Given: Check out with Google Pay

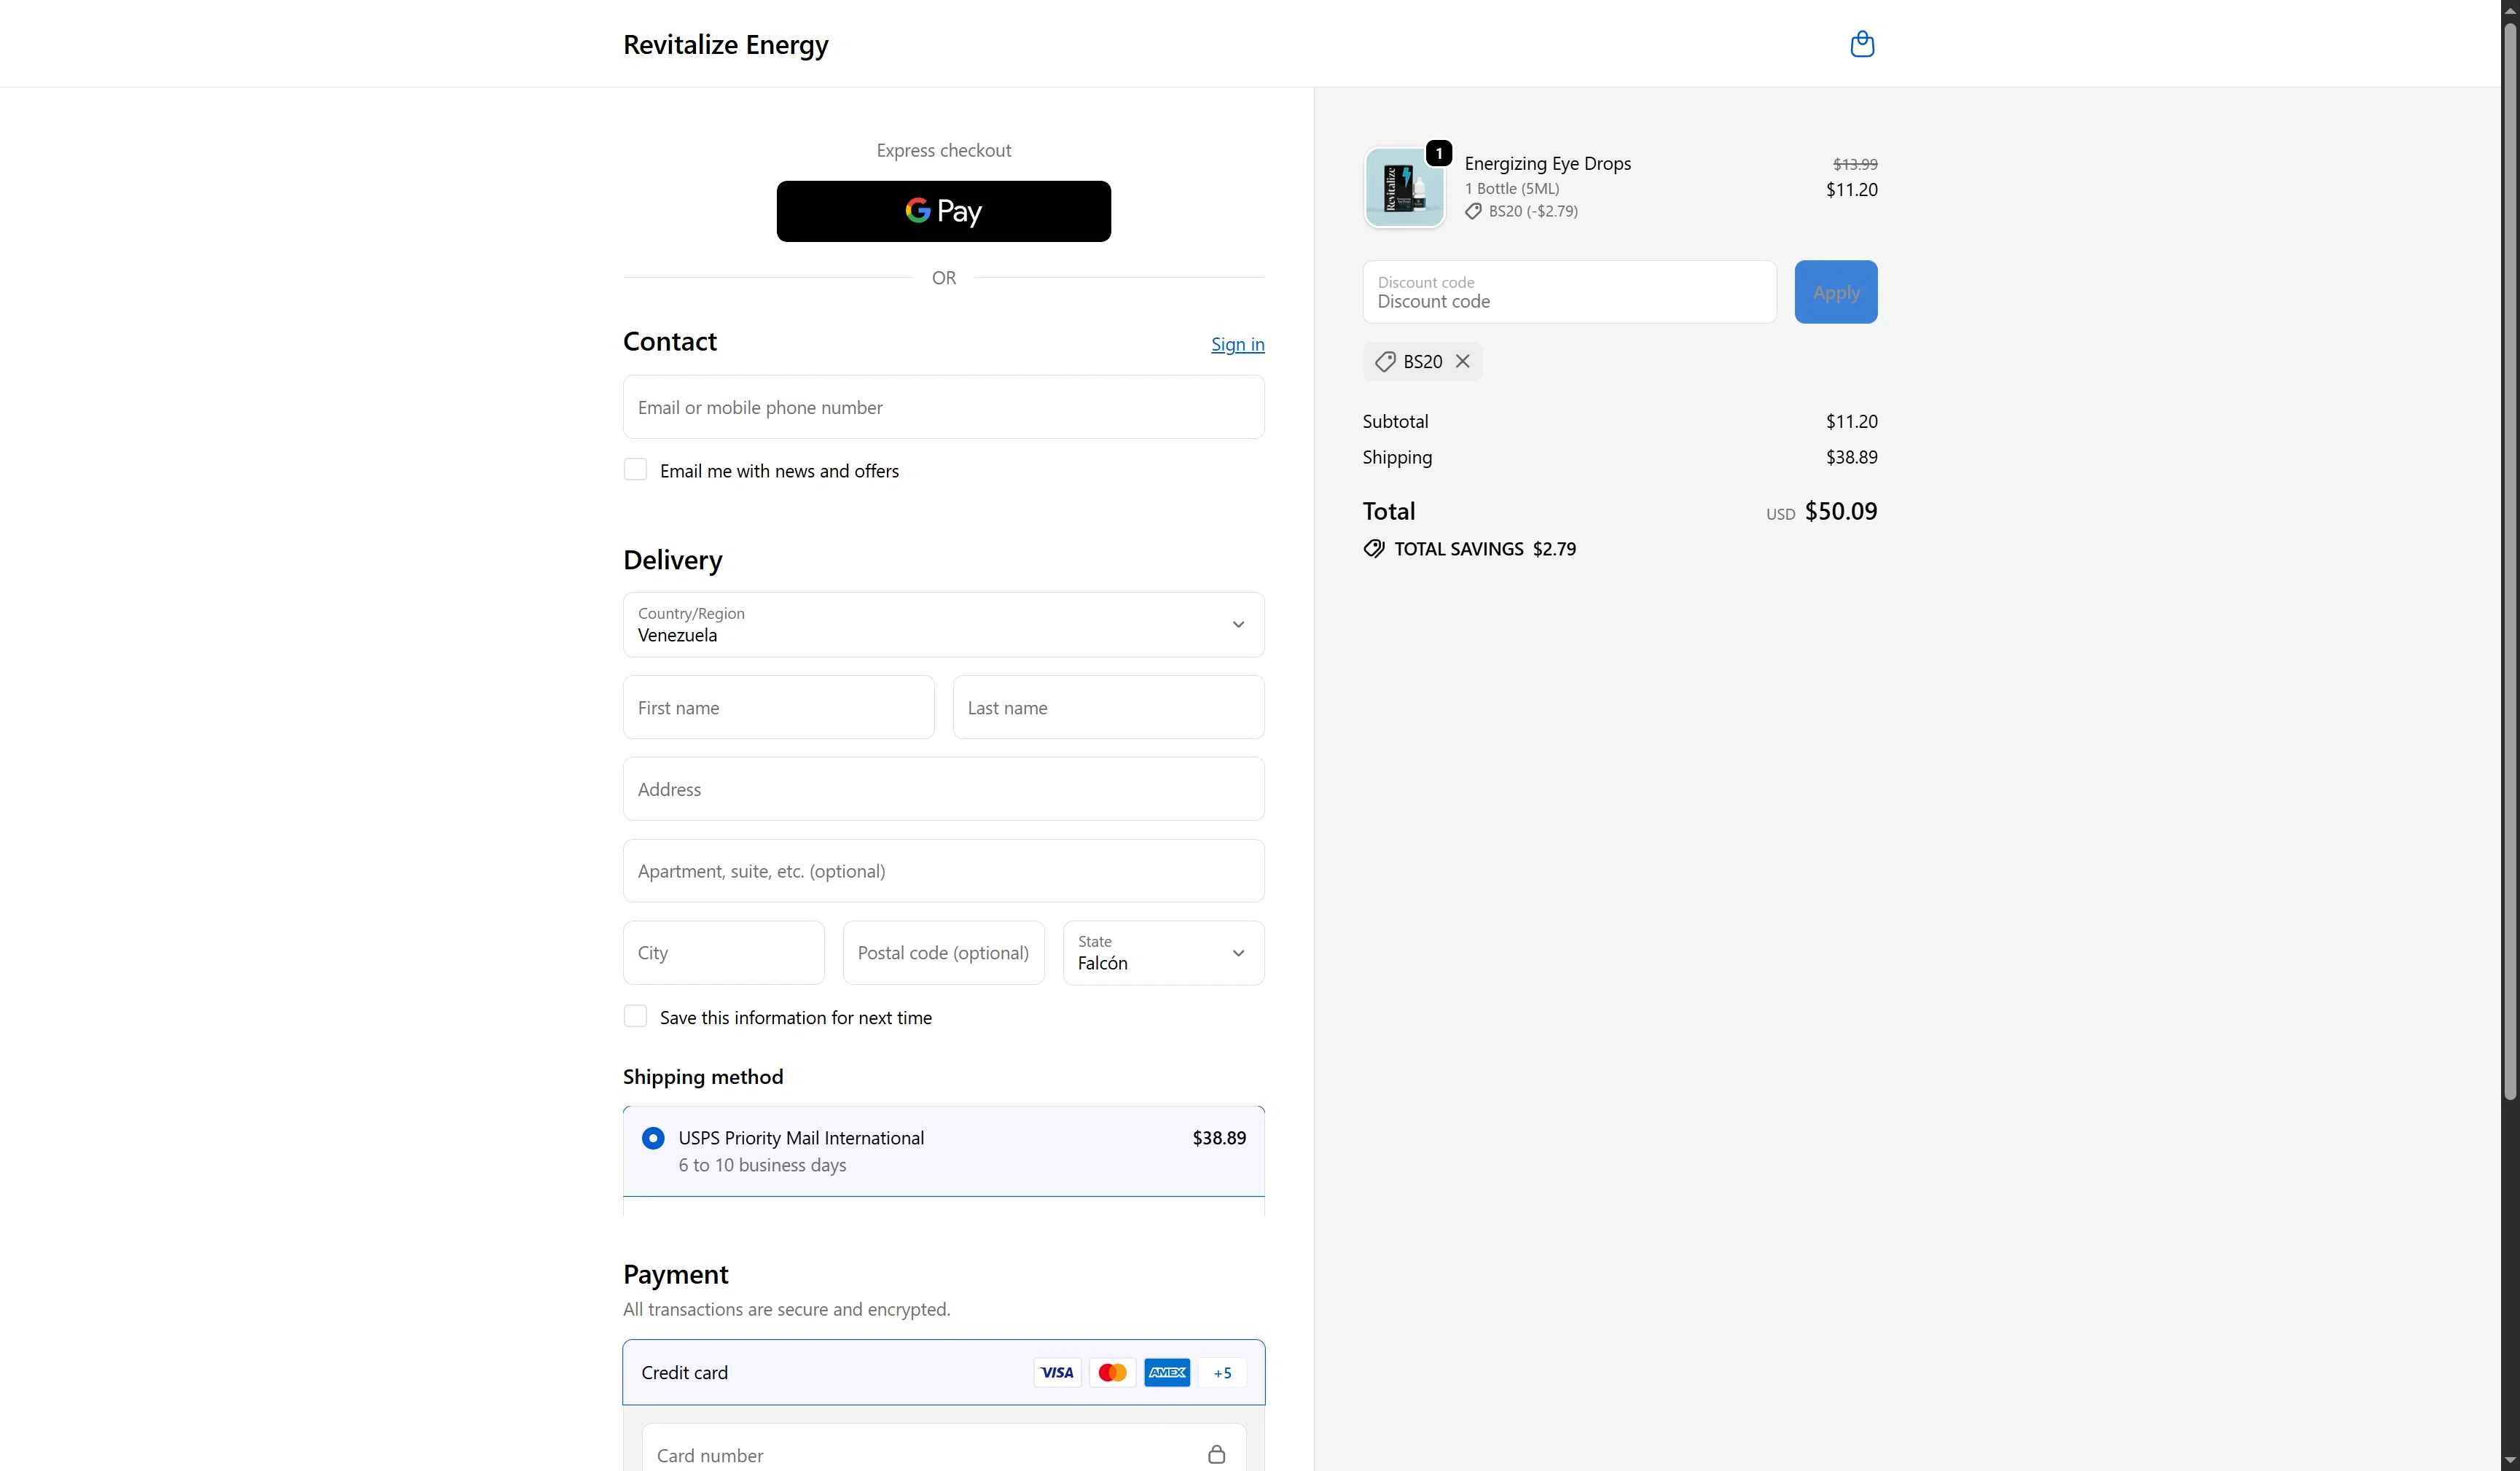Looking at the screenshot, I should point(943,210).
